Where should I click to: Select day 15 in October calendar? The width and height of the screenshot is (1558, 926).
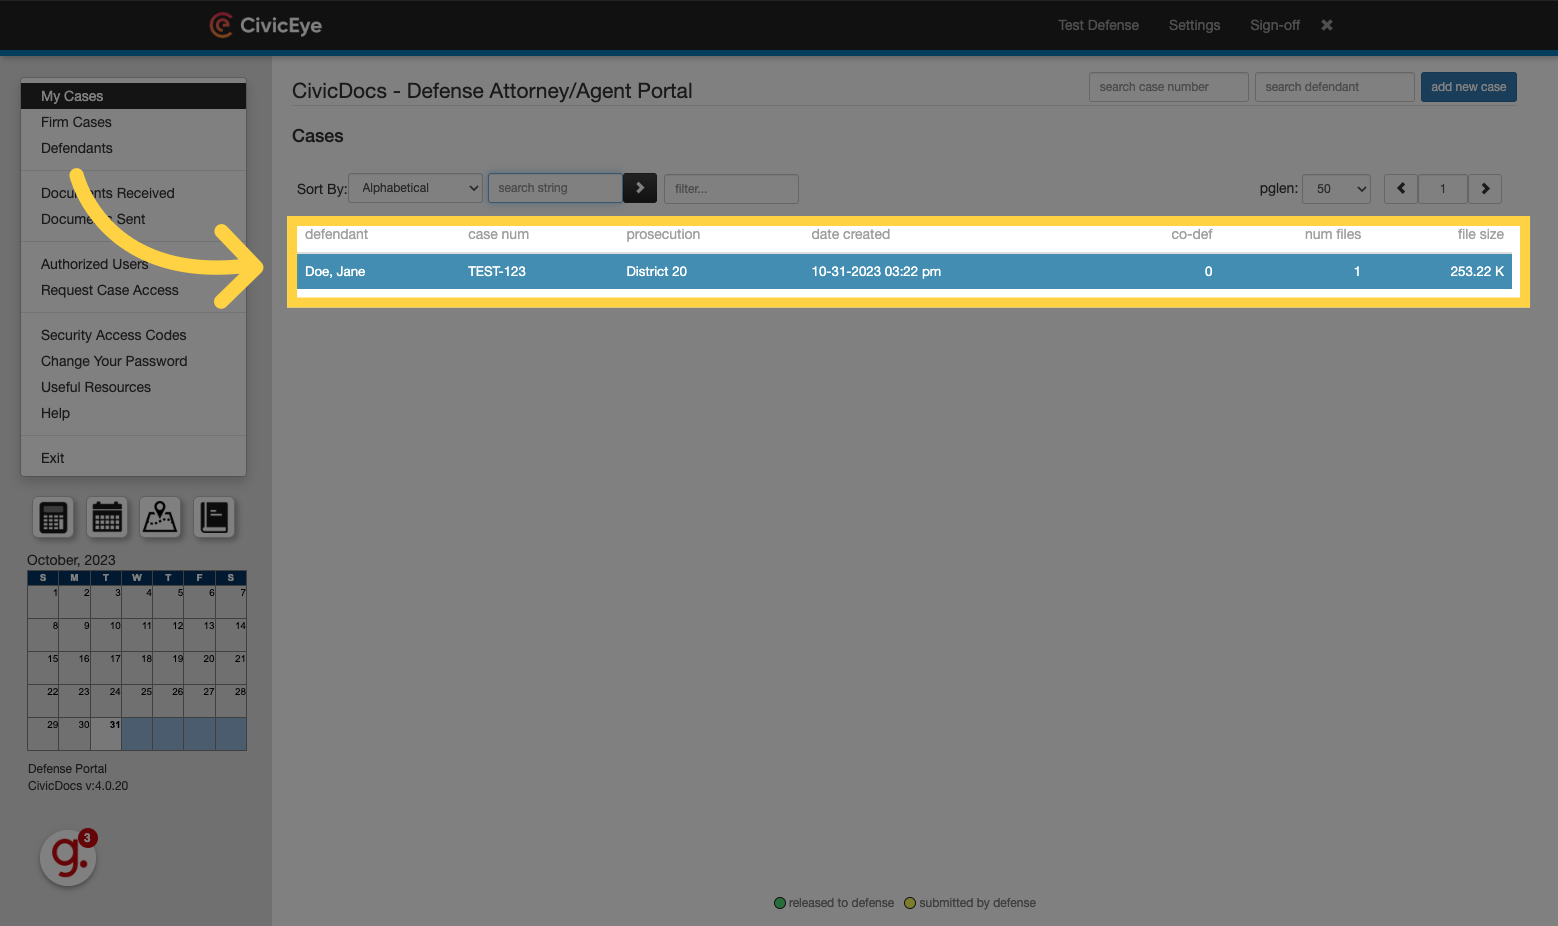tap(43, 667)
